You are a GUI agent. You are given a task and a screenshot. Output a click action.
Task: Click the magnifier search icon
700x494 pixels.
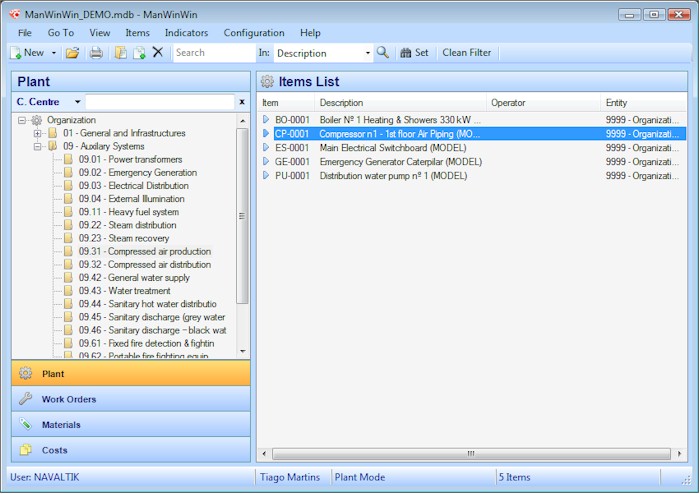(383, 53)
